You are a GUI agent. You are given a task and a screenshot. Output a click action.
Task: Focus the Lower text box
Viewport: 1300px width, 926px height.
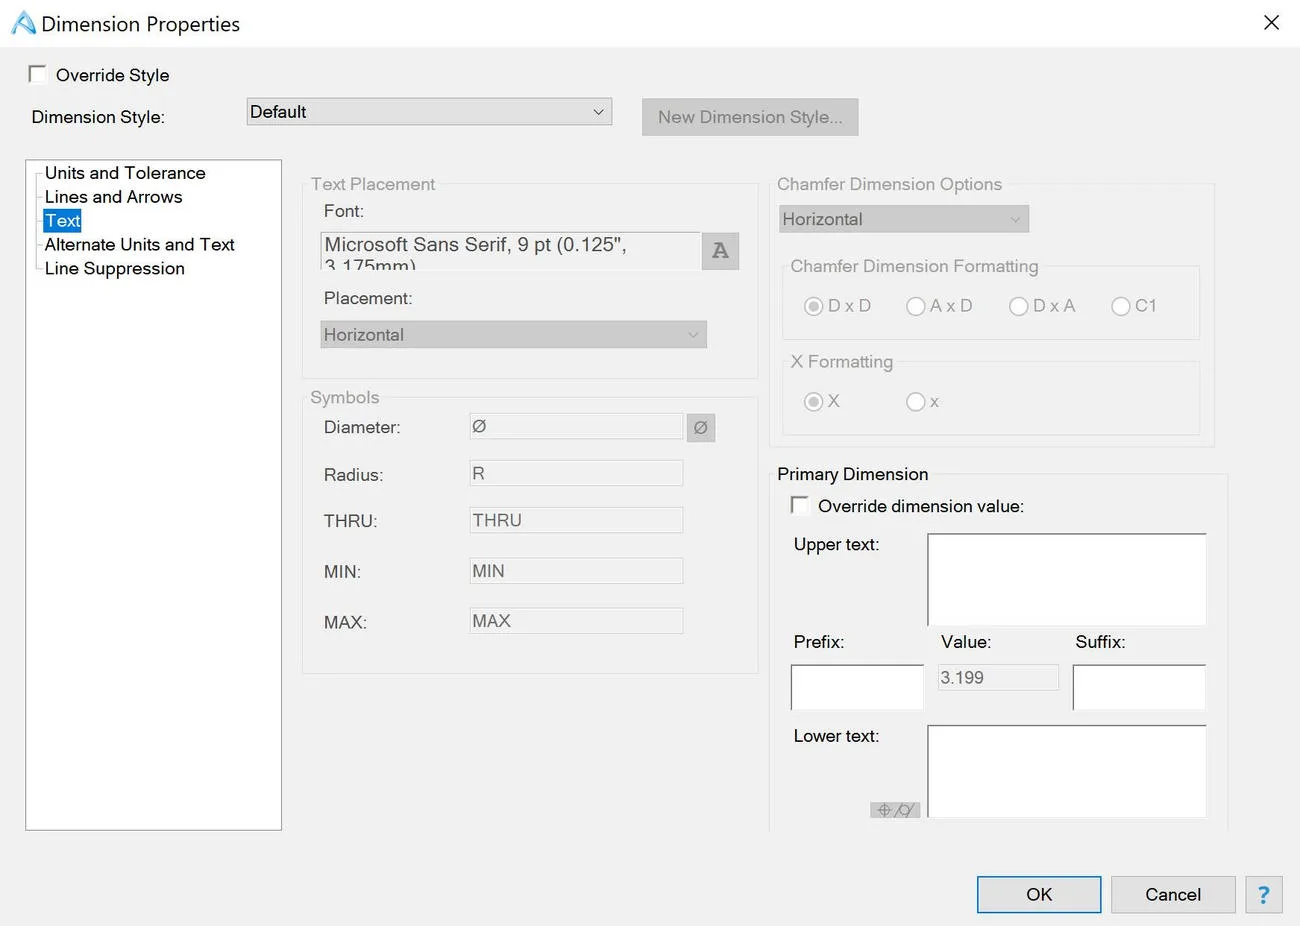1067,772
